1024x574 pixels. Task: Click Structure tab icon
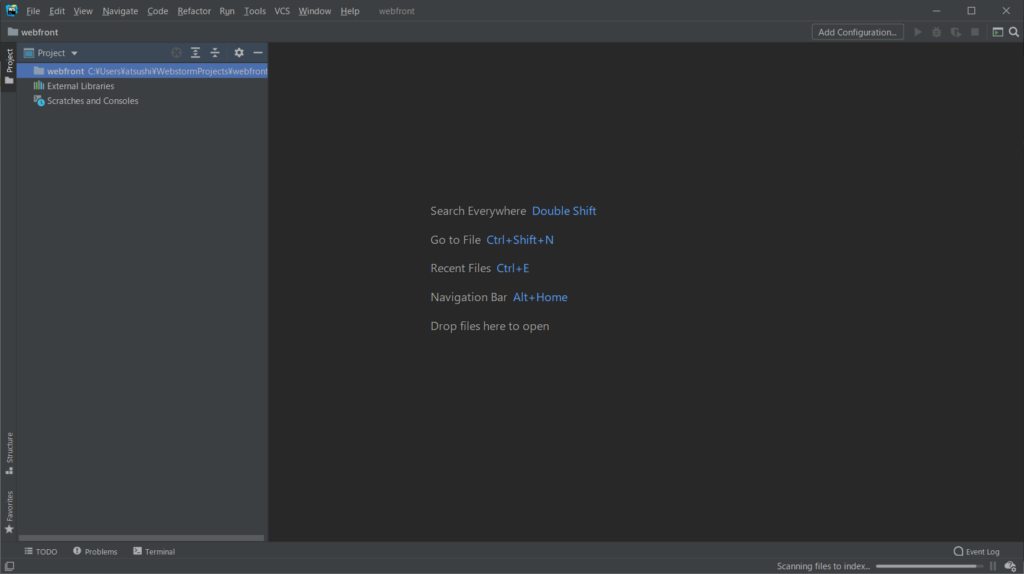[9, 470]
